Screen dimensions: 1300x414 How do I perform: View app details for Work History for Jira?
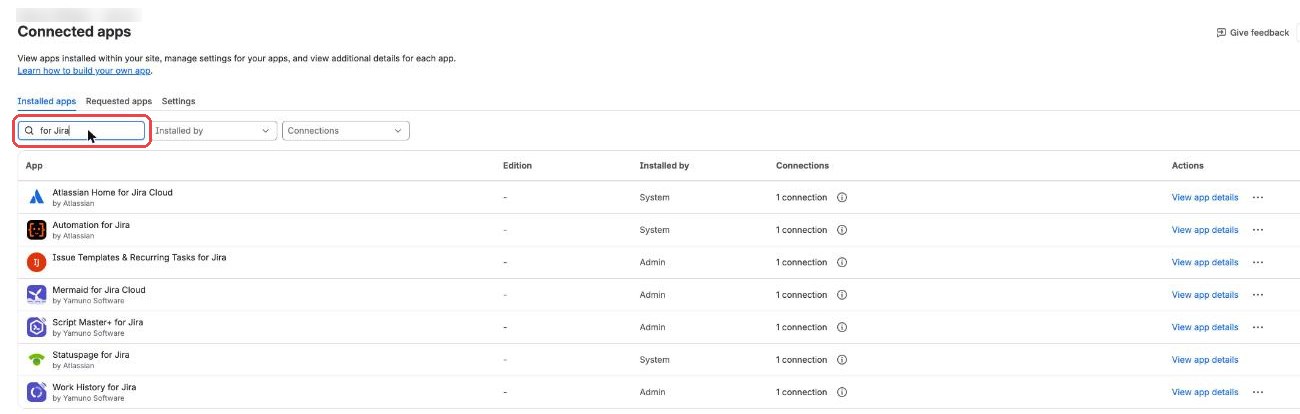1205,392
